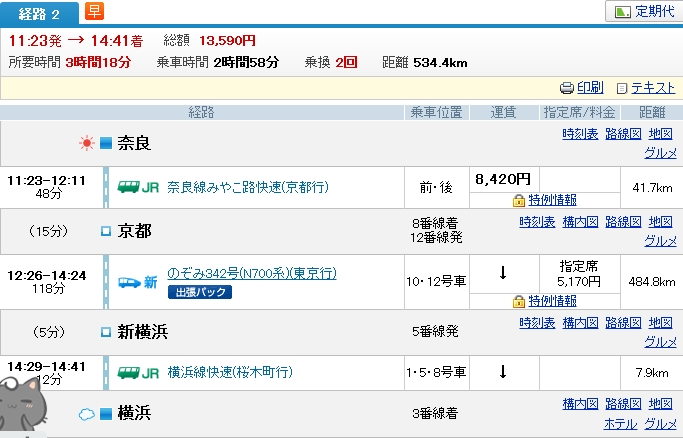Click the 指定席/料金 column header
Viewport: 683px width, 438px height.
point(579,112)
